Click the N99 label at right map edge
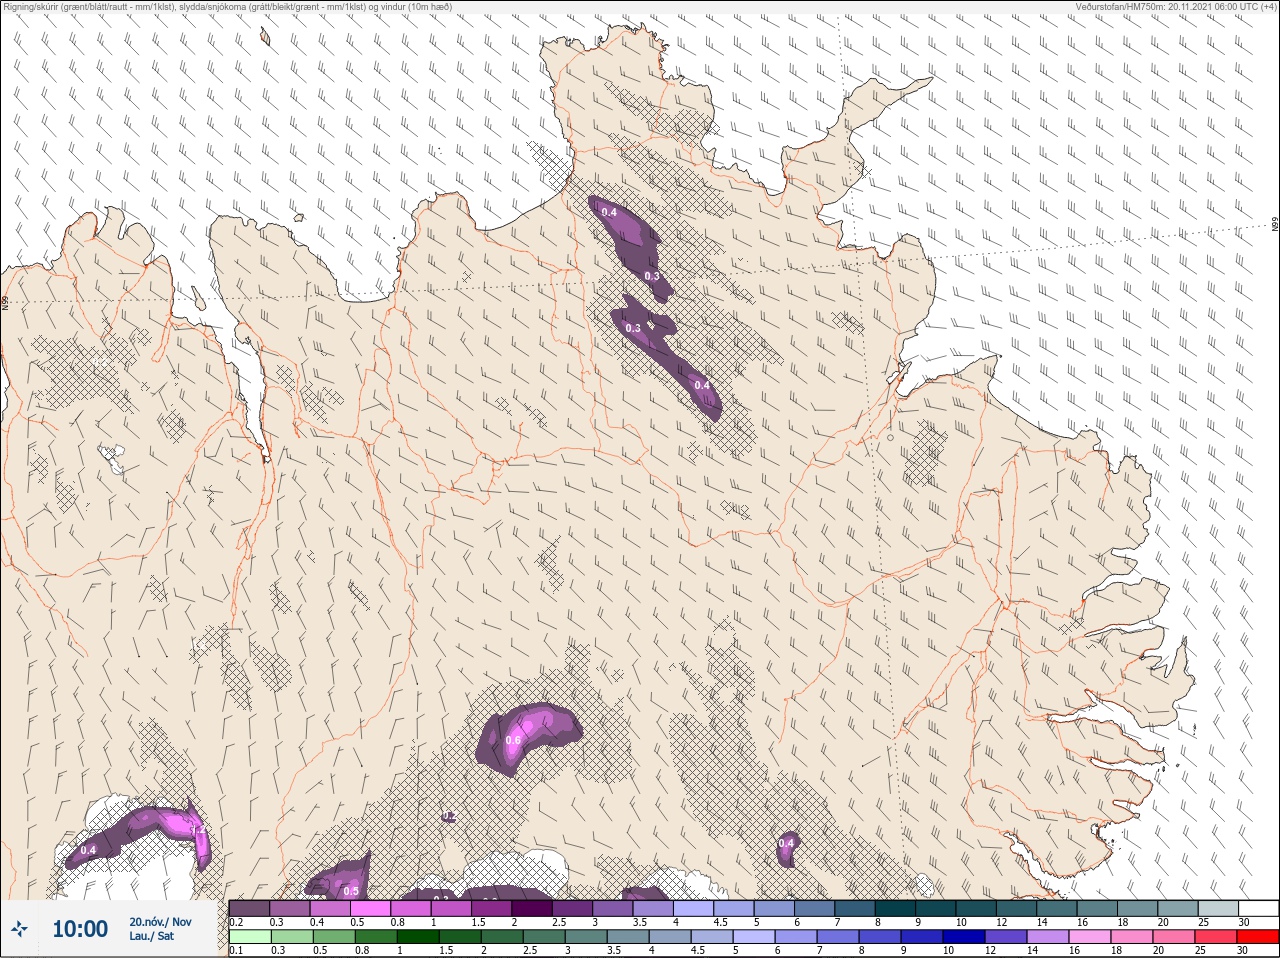Screen dimensions: 1280x958 pos(1275,225)
